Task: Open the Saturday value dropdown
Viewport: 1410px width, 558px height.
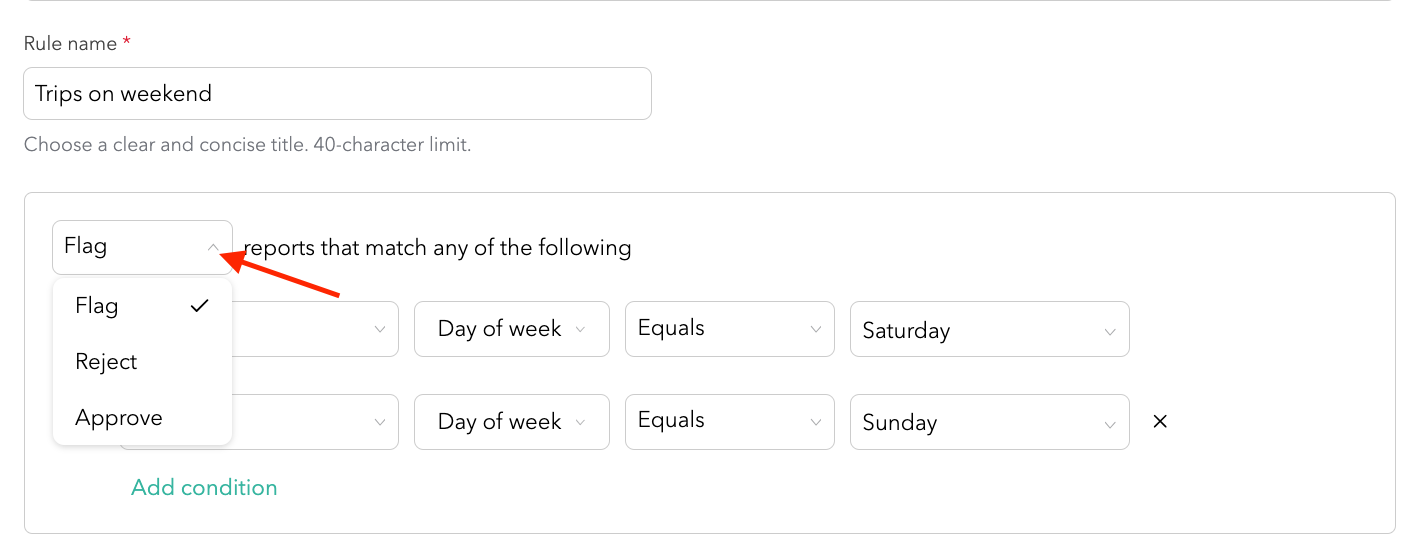Action: pyautogui.click(x=988, y=330)
